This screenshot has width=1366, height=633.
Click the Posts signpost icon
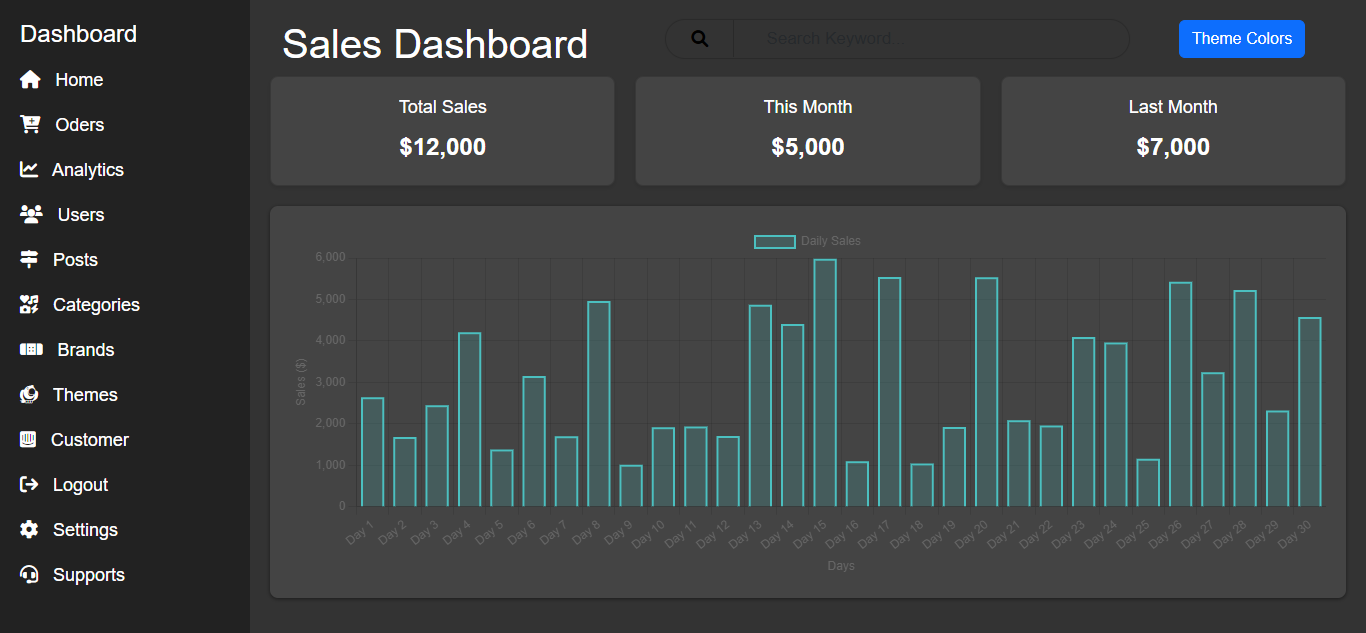29,260
